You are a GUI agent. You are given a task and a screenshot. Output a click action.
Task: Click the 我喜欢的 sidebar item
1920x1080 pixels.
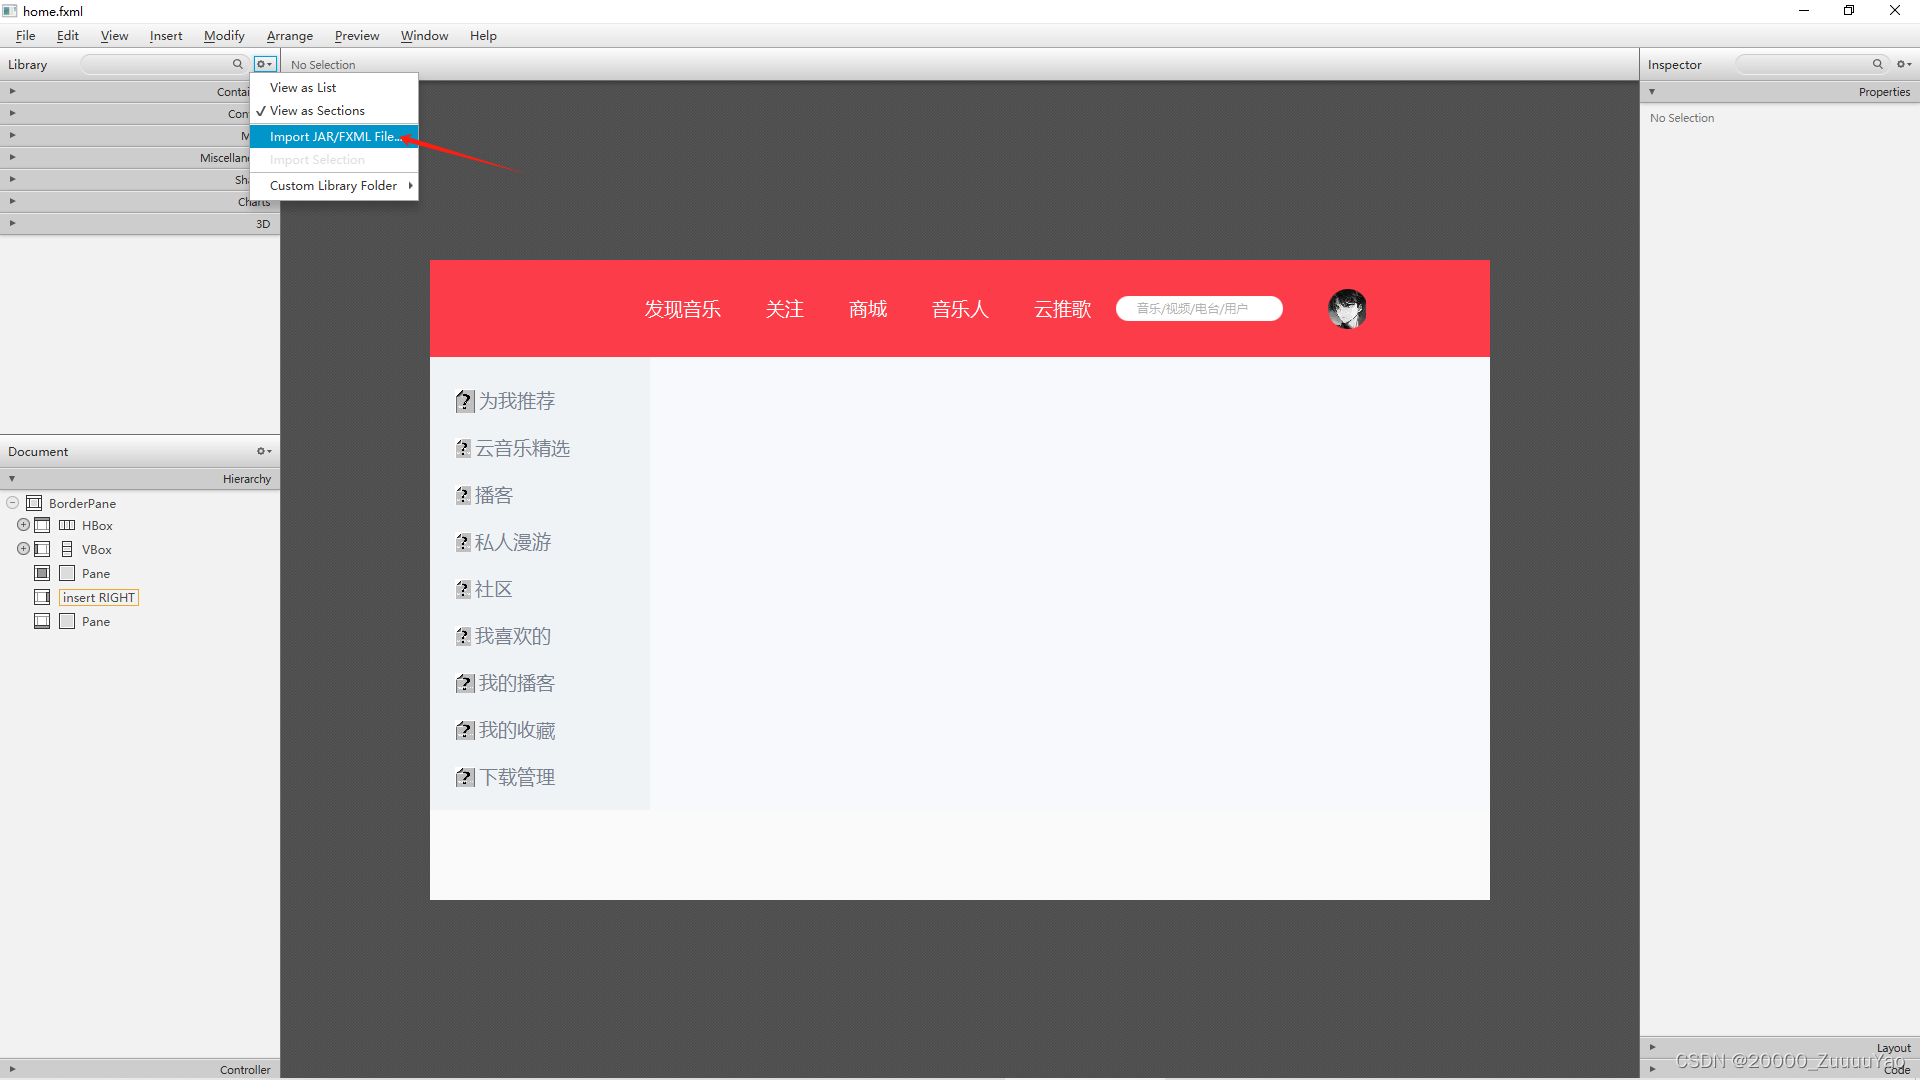512,636
